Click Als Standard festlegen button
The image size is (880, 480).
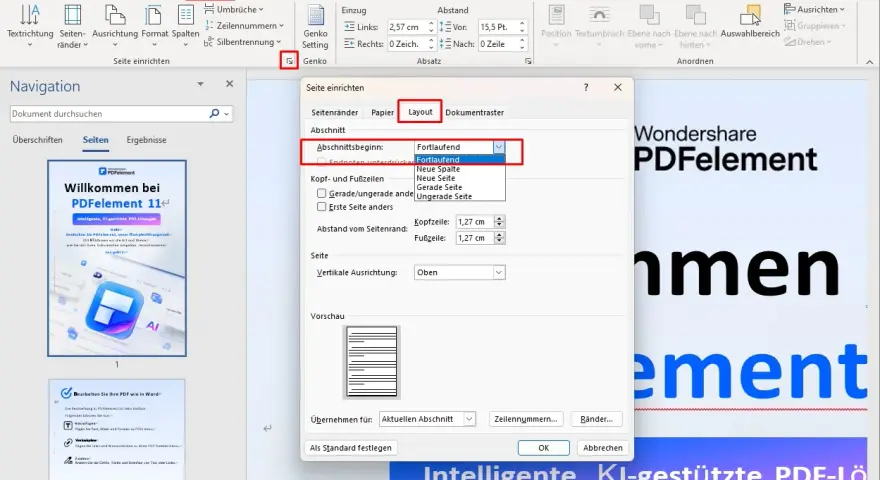pos(351,447)
